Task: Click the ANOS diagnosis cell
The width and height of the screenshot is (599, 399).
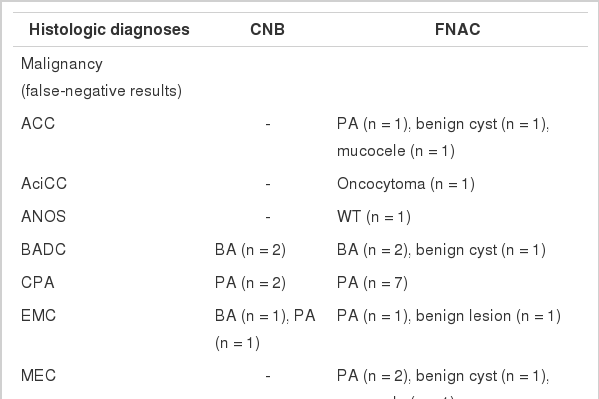Action: [44, 217]
